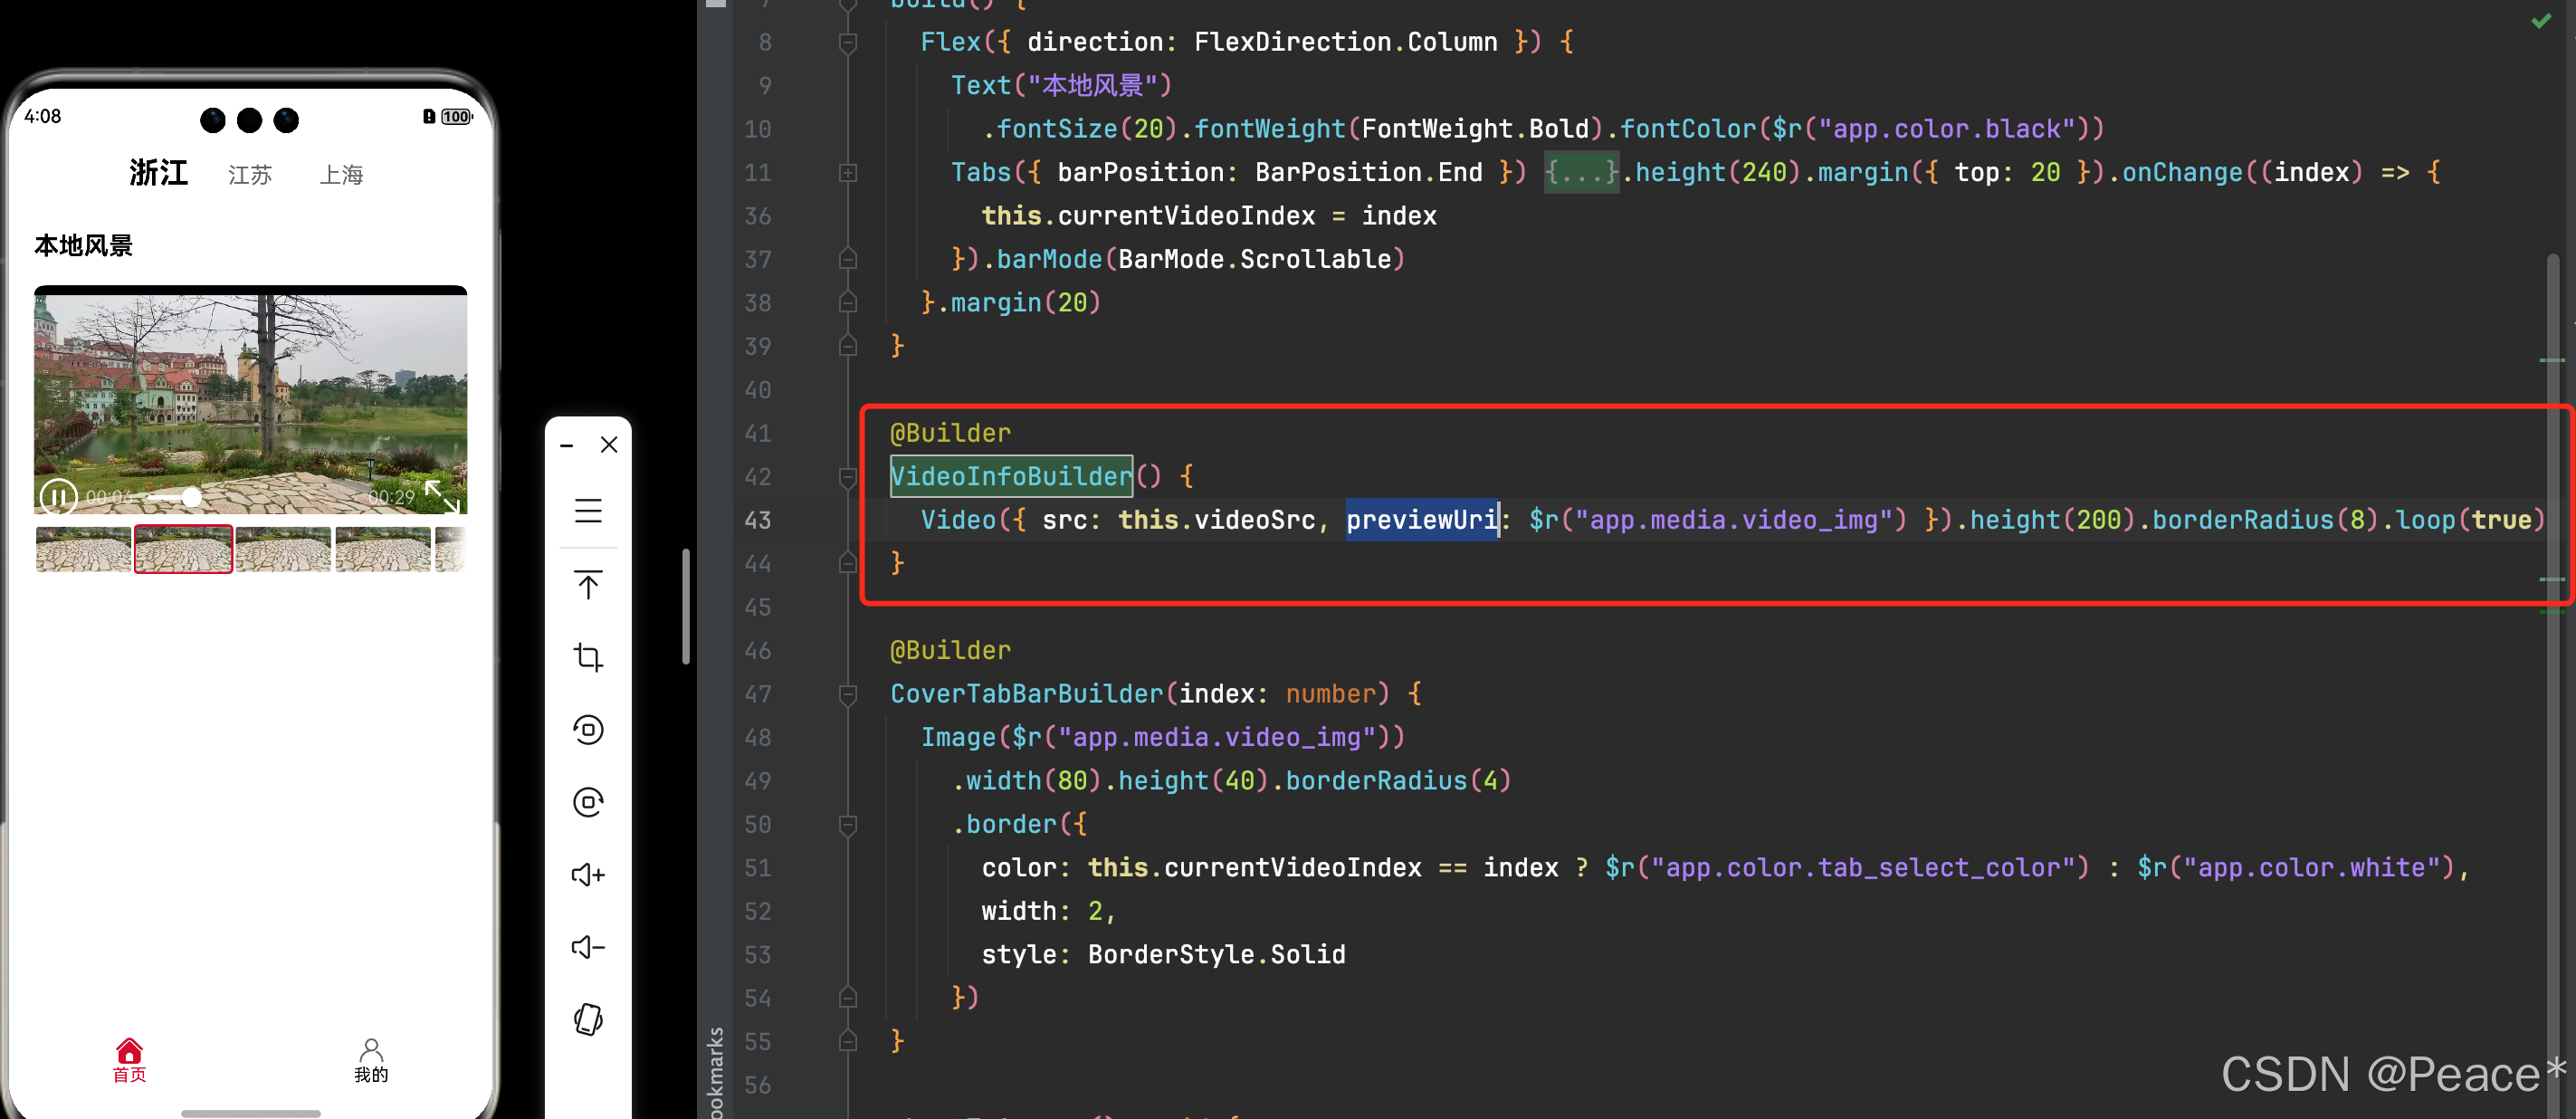Switch to the 江苏 tab
The height and width of the screenshot is (1119, 2576).
[250, 175]
